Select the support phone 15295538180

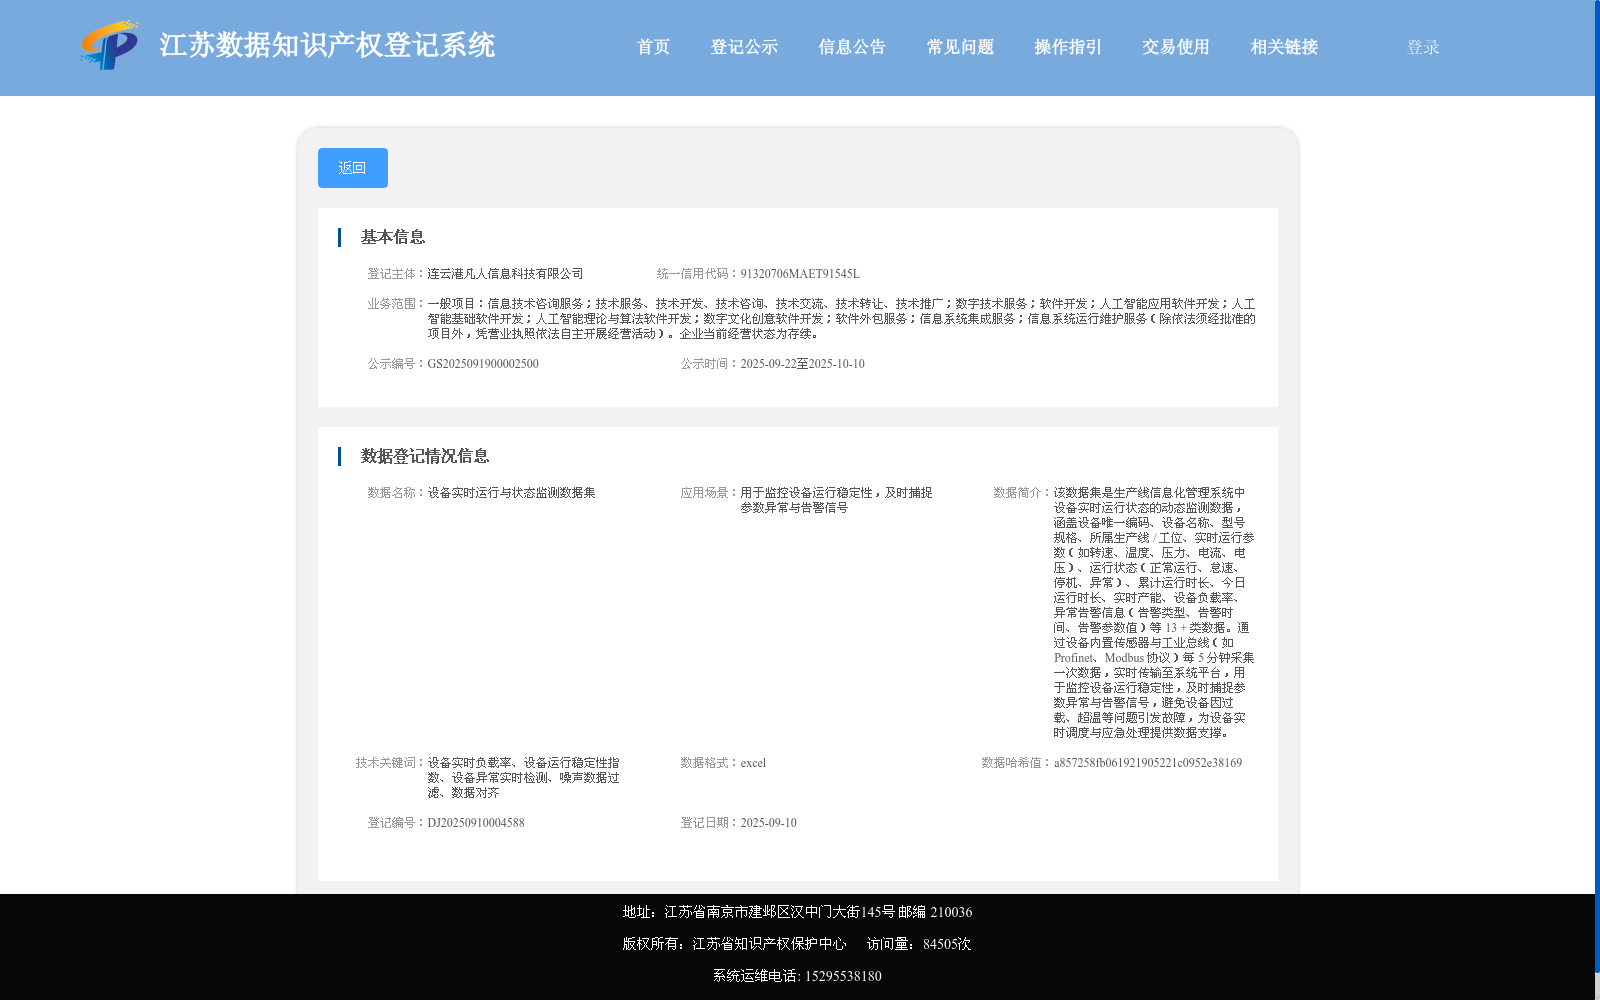pyautogui.click(x=843, y=976)
